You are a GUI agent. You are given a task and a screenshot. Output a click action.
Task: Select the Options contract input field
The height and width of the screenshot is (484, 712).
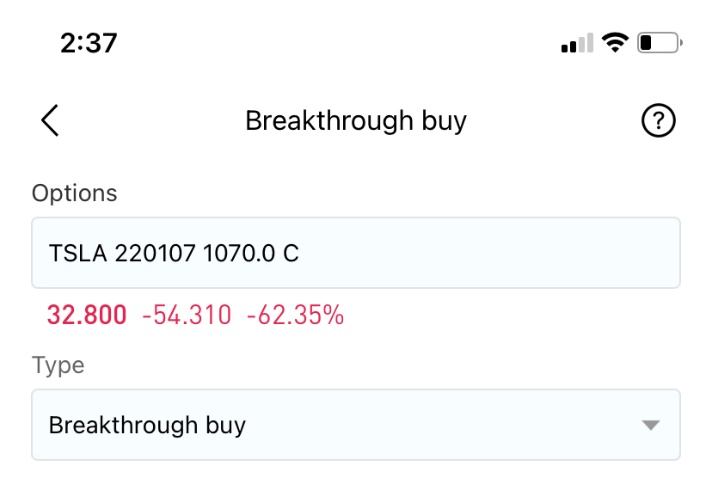(x=356, y=253)
